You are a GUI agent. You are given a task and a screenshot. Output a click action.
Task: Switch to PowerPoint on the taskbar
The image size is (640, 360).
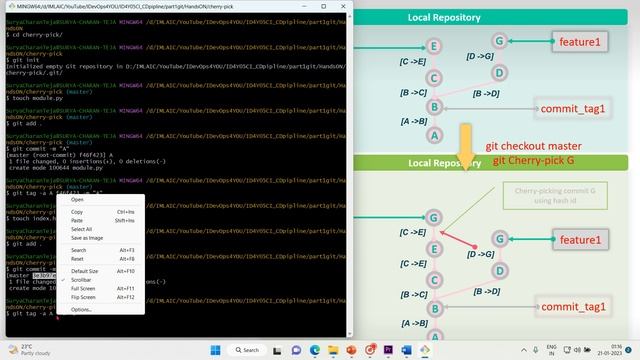coord(351,350)
